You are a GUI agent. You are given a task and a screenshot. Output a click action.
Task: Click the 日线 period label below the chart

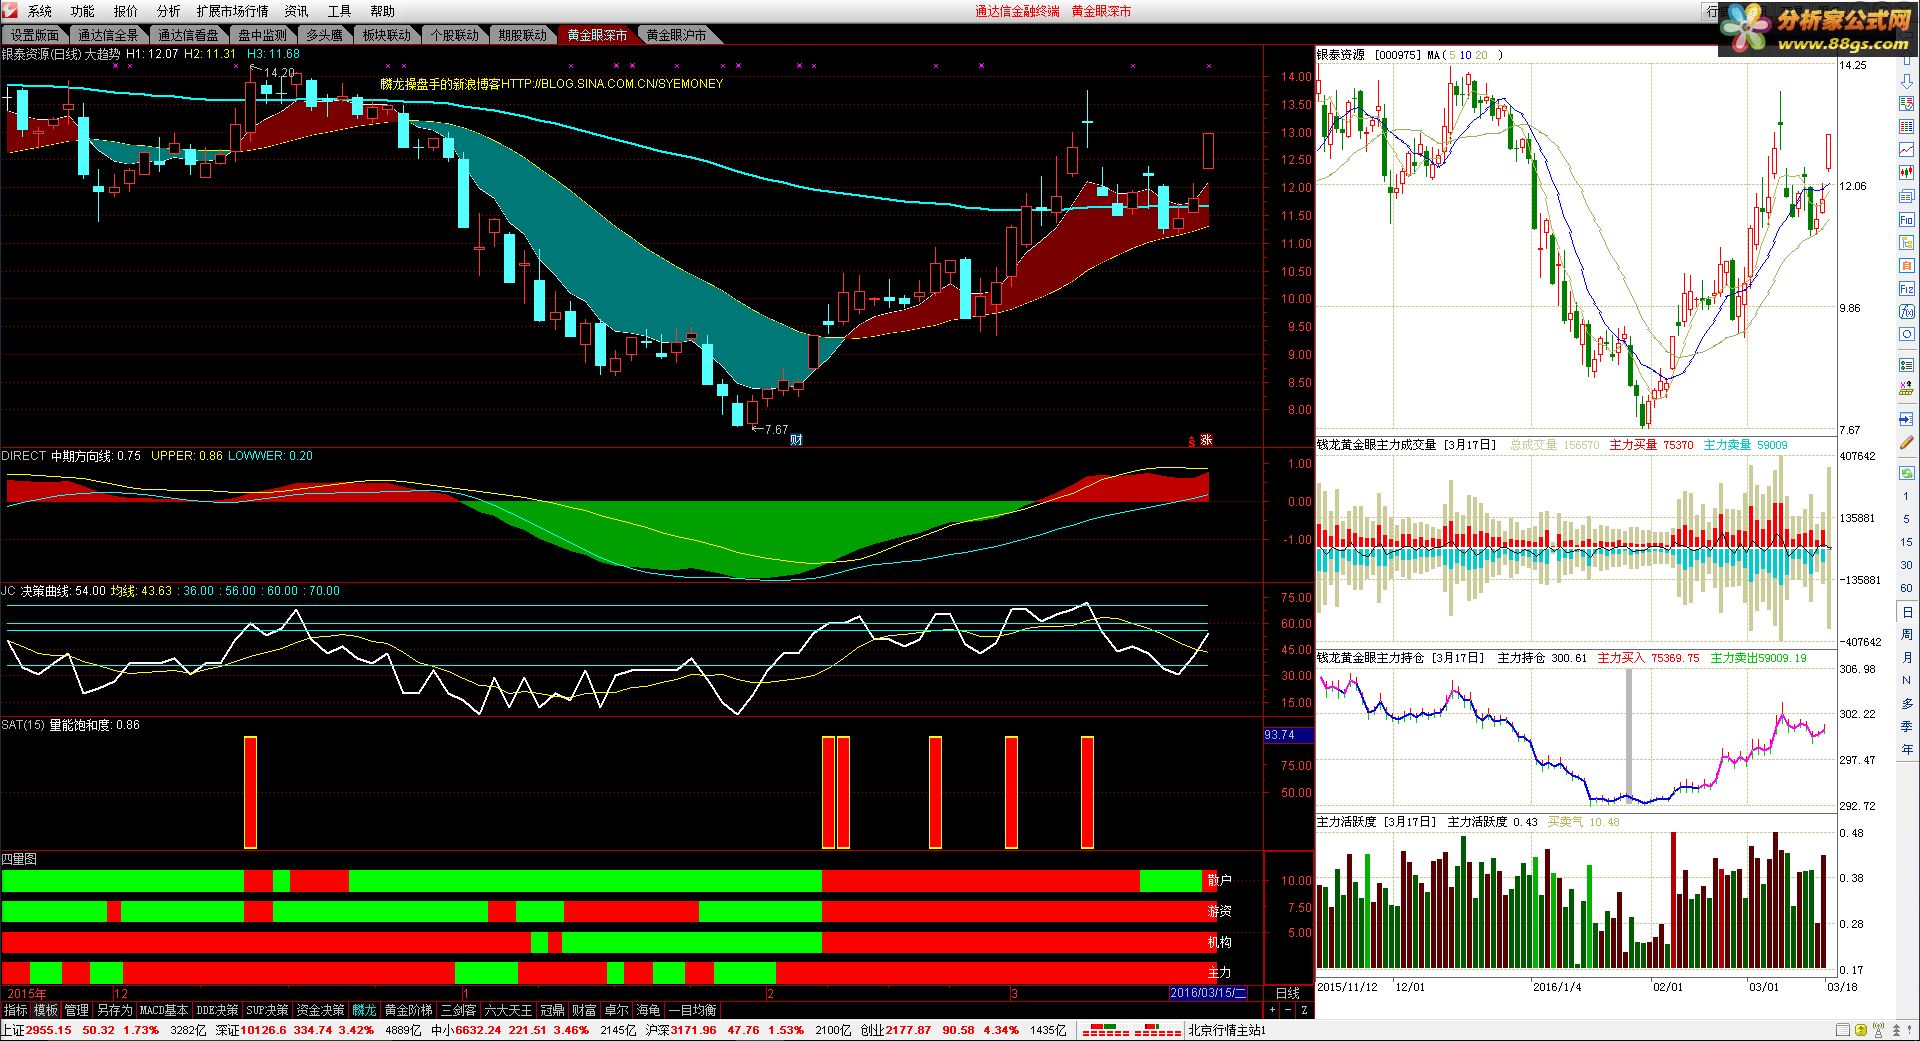1288,993
